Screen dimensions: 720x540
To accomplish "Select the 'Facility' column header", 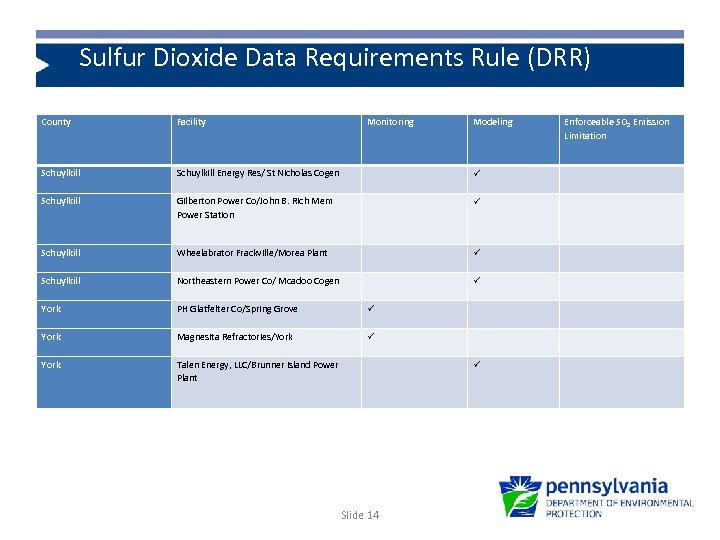I will pos(266,140).
